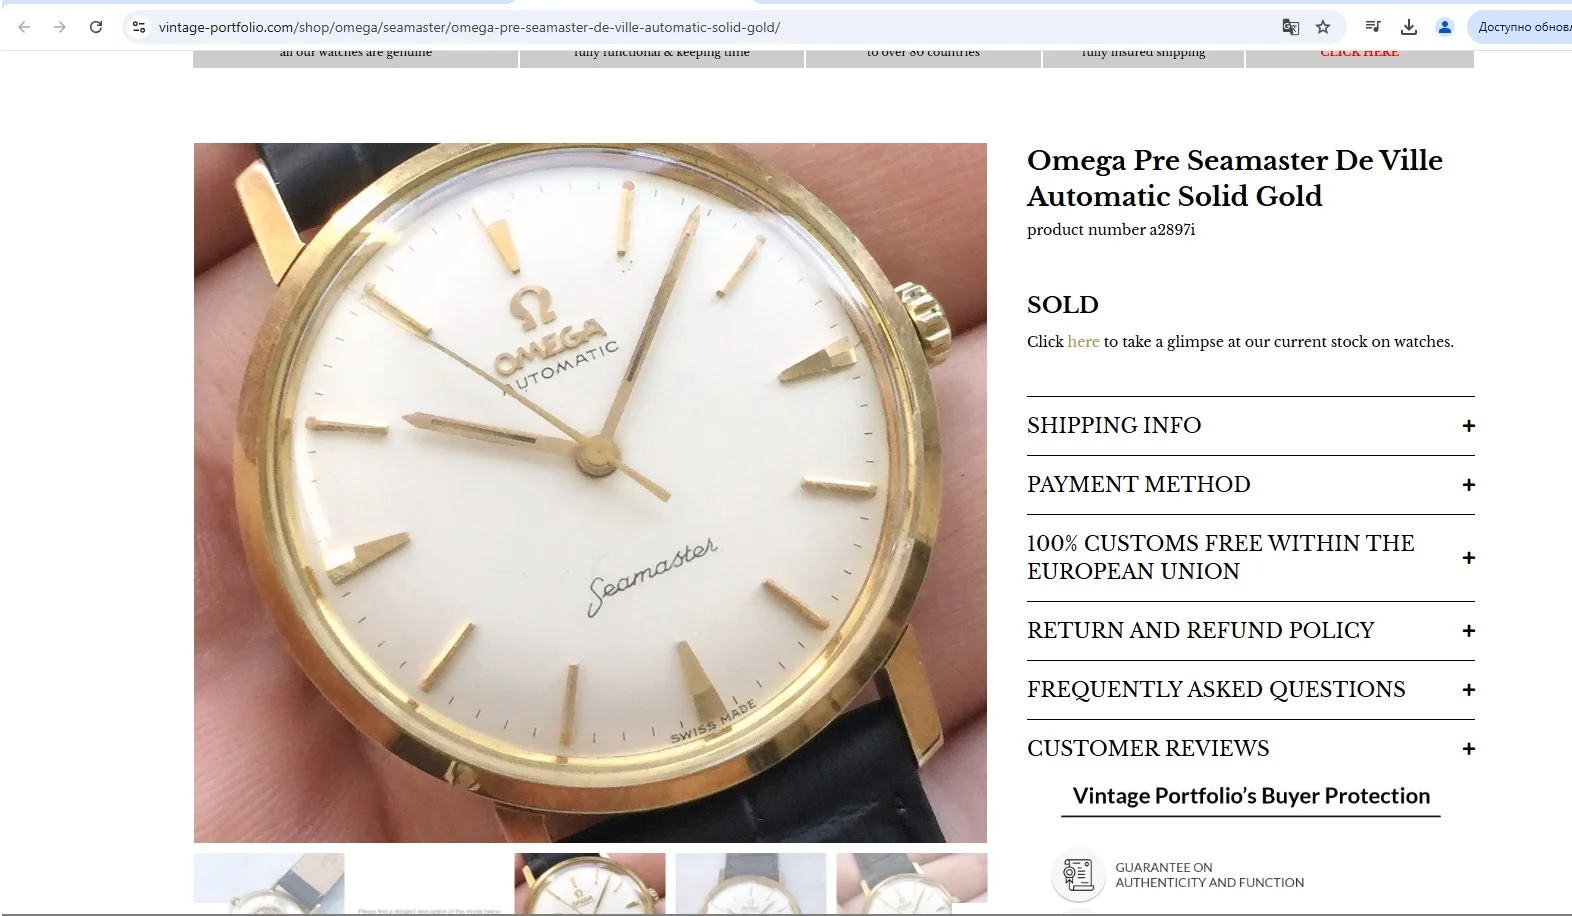Image resolution: width=1572 pixels, height=916 pixels.
Task: Open browser downloads icon
Action: coord(1408,27)
